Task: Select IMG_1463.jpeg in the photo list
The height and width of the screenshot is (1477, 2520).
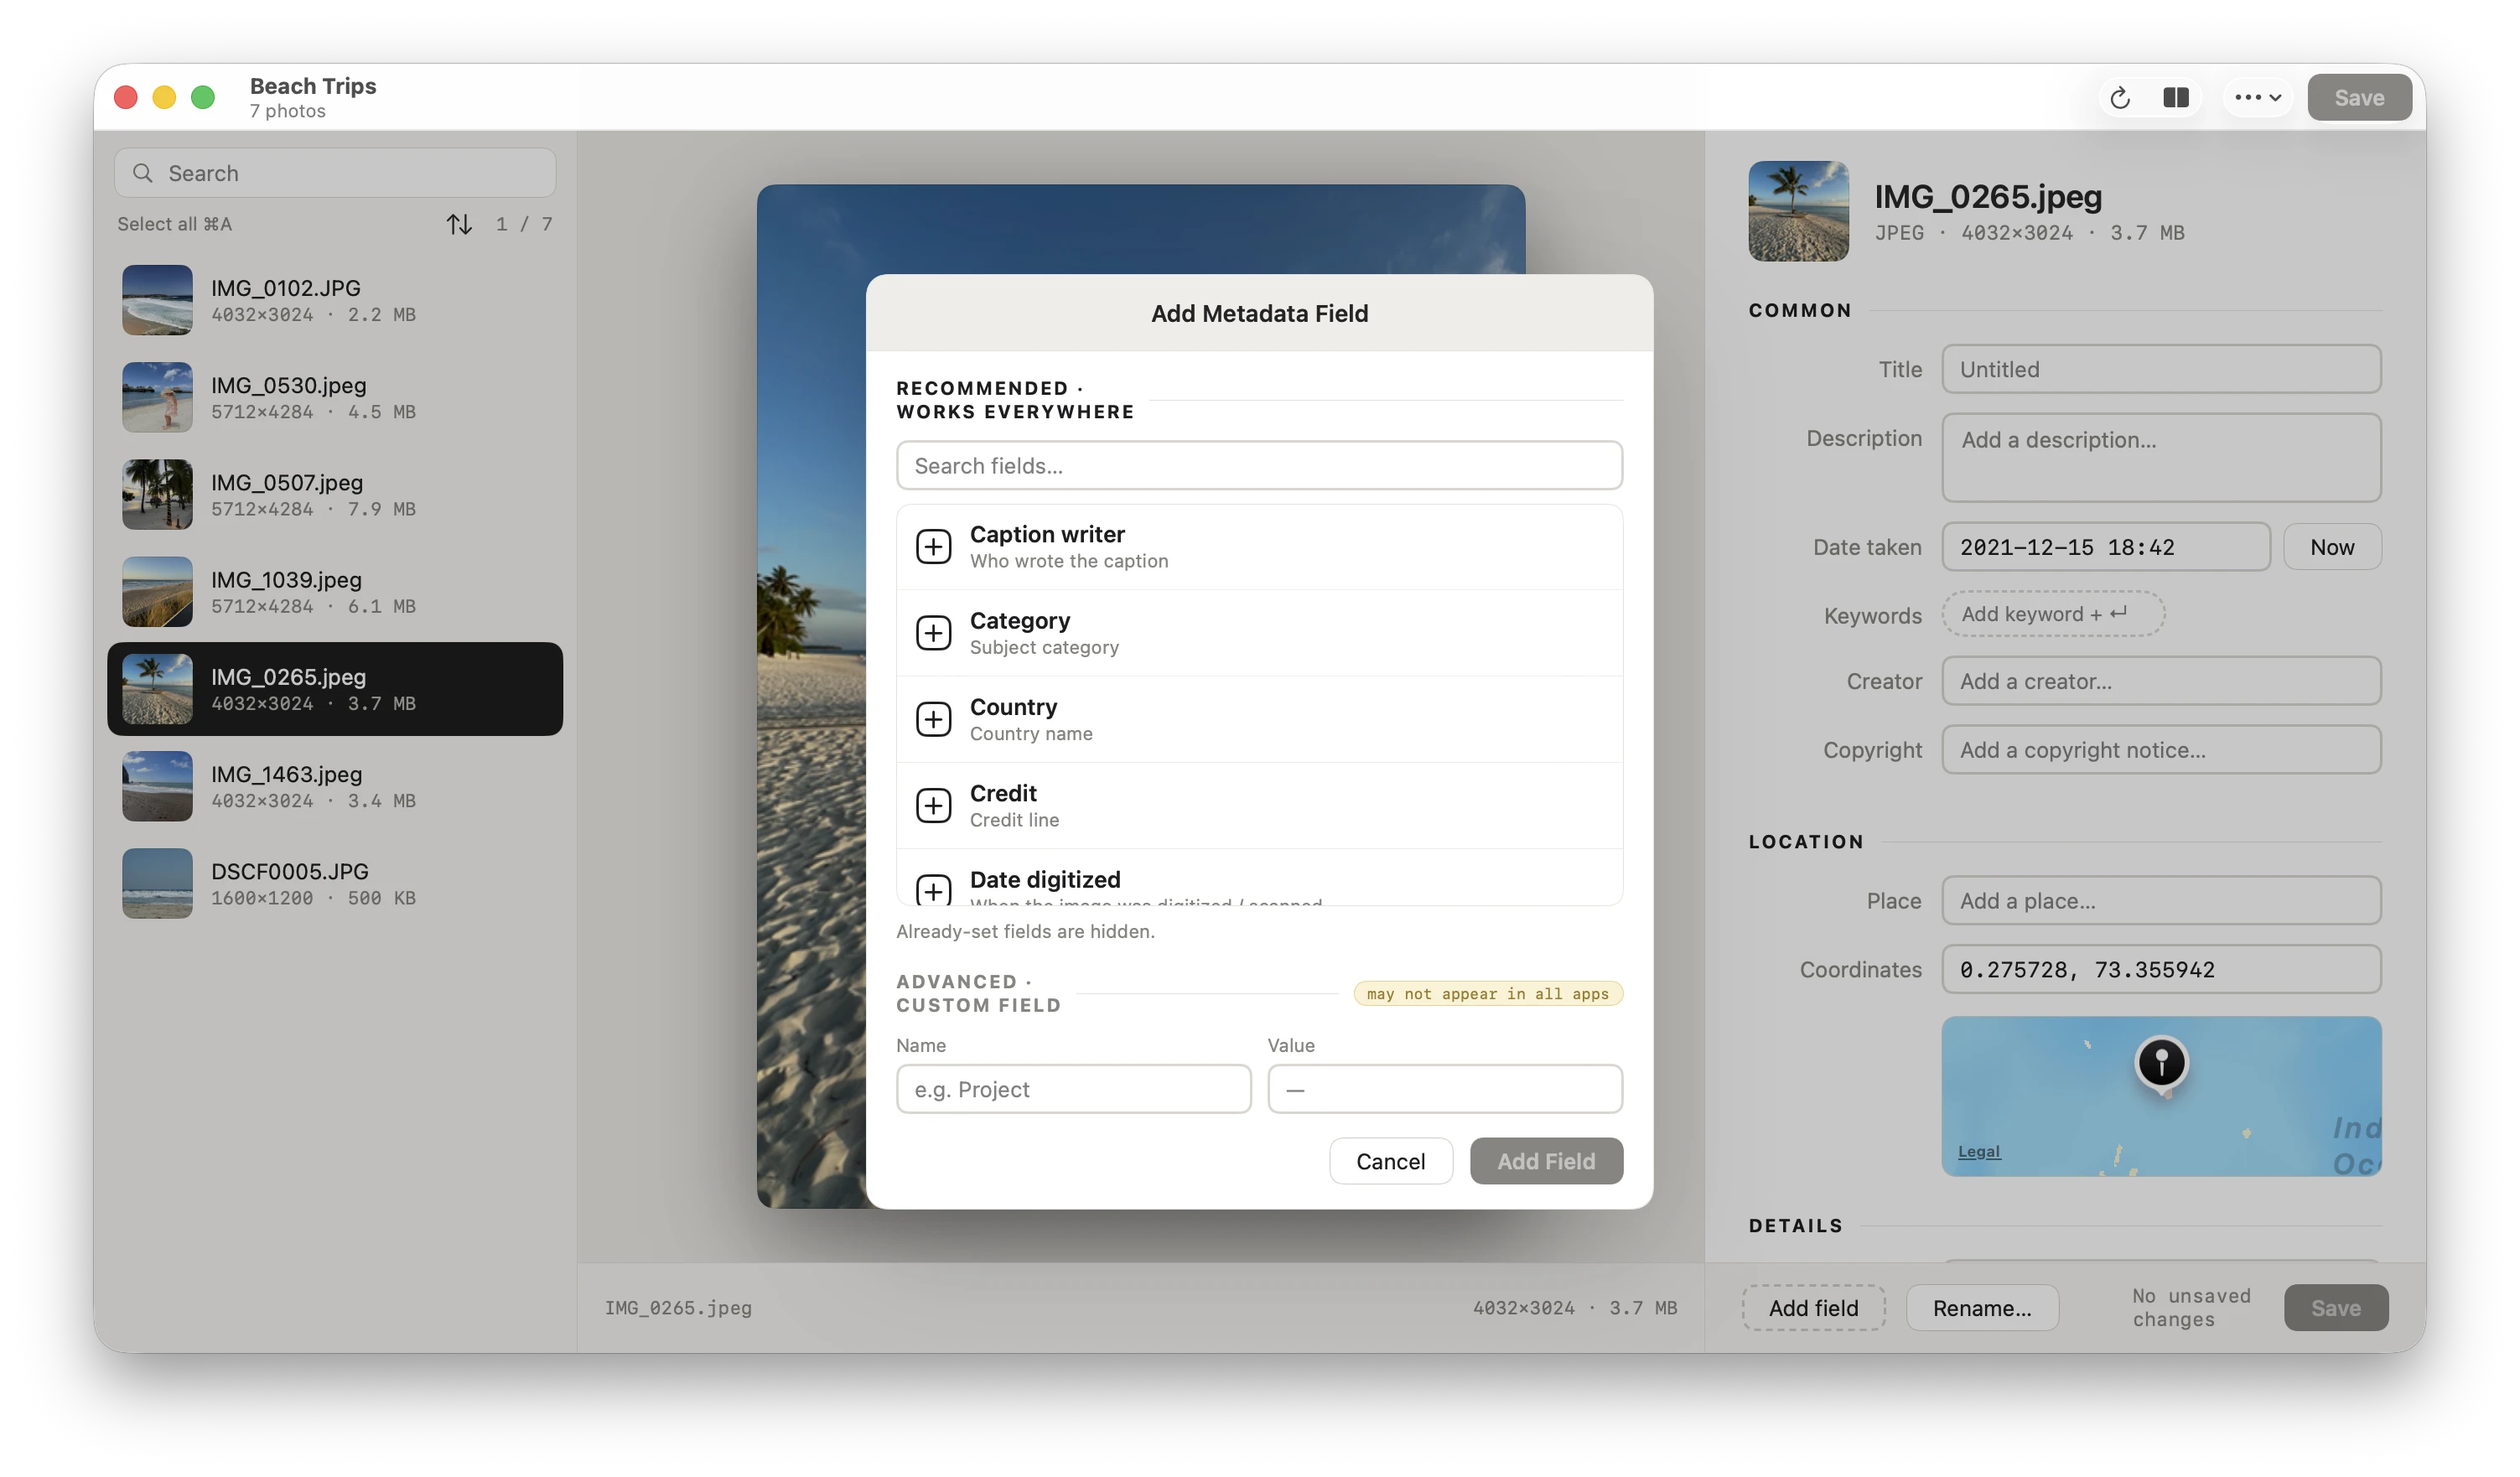Action: pos(335,786)
